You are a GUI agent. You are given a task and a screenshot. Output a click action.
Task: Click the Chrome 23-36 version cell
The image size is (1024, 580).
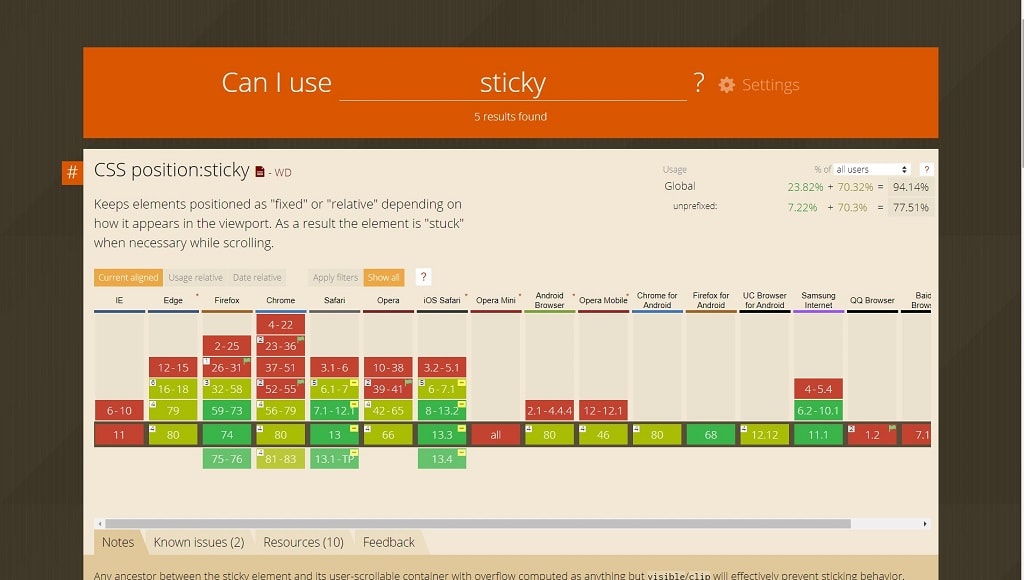(280, 346)
